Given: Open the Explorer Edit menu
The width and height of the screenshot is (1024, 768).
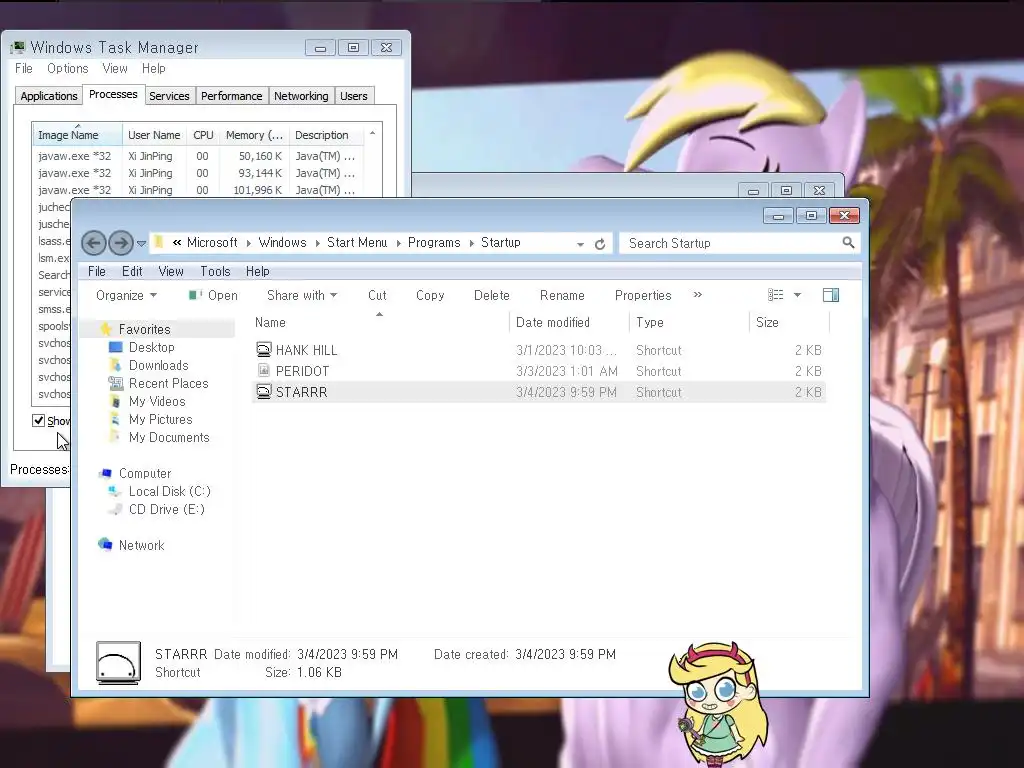Looking at the screenshot, I should point(132,271).
